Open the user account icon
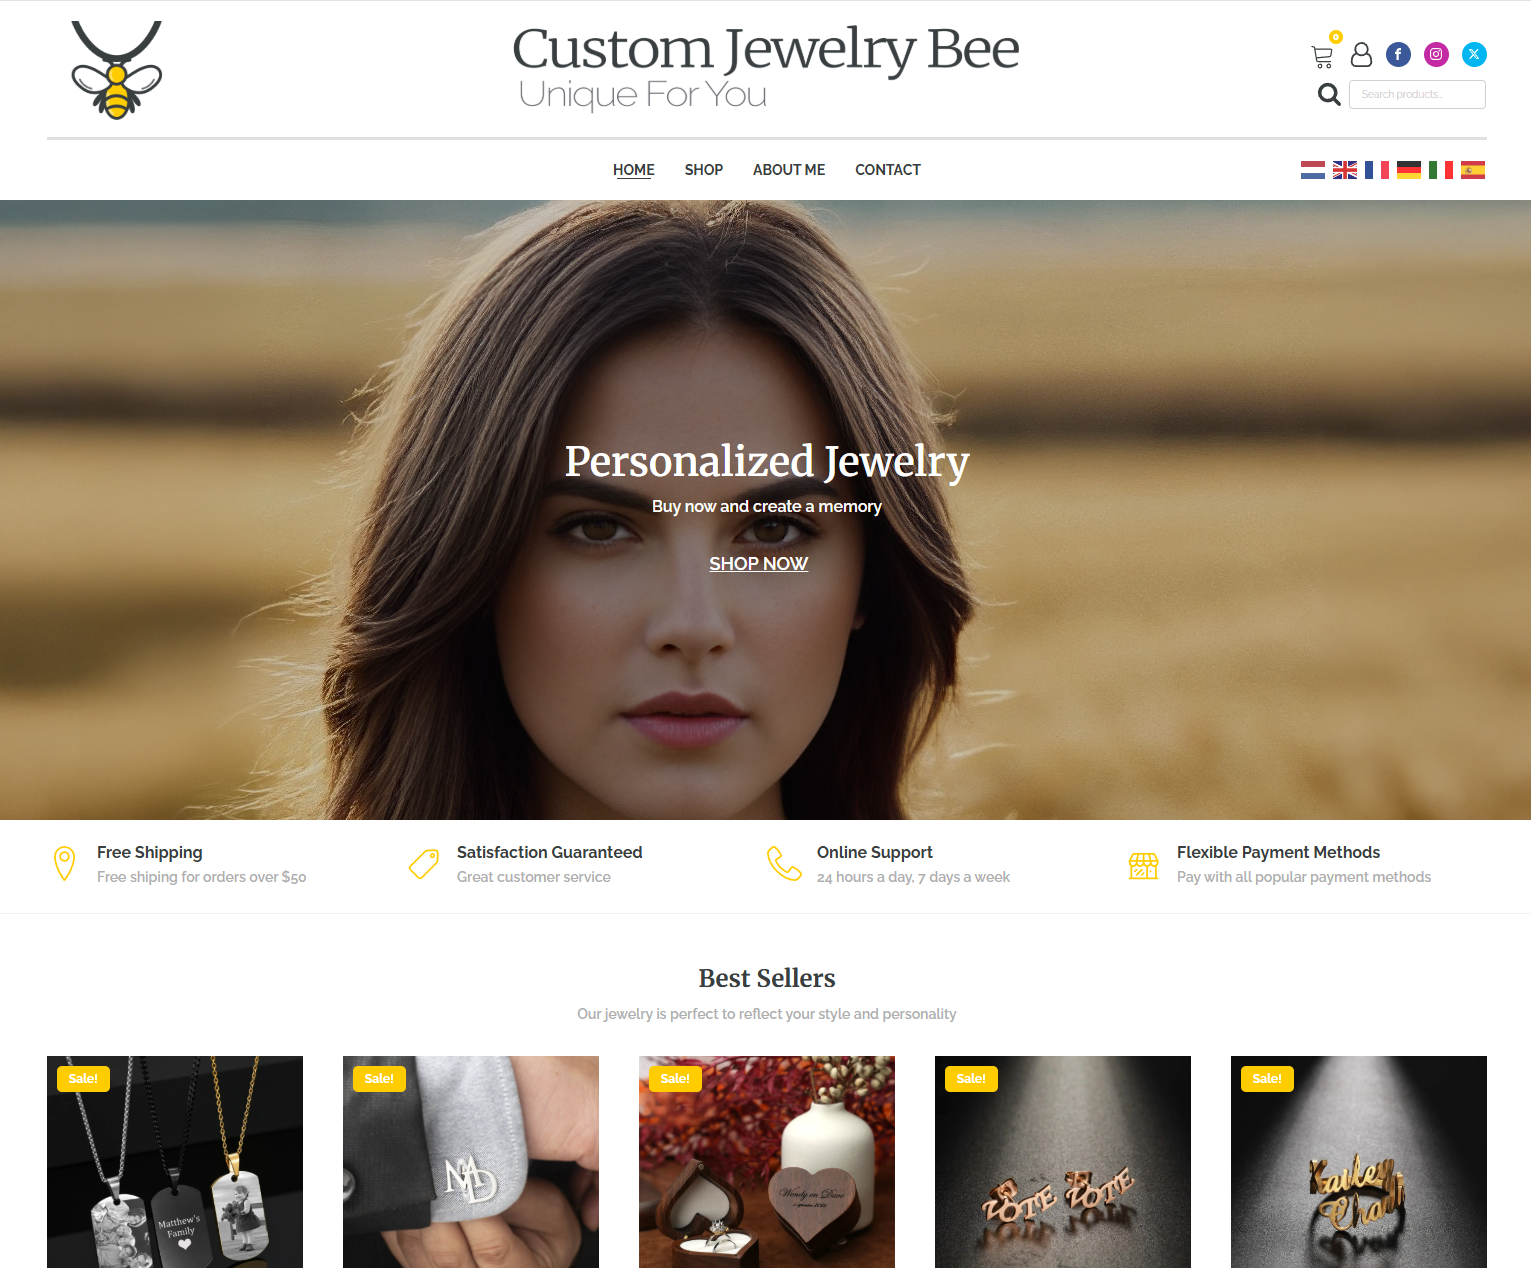Viewport: 1531px width, 1268px height. coord(1361,54)
